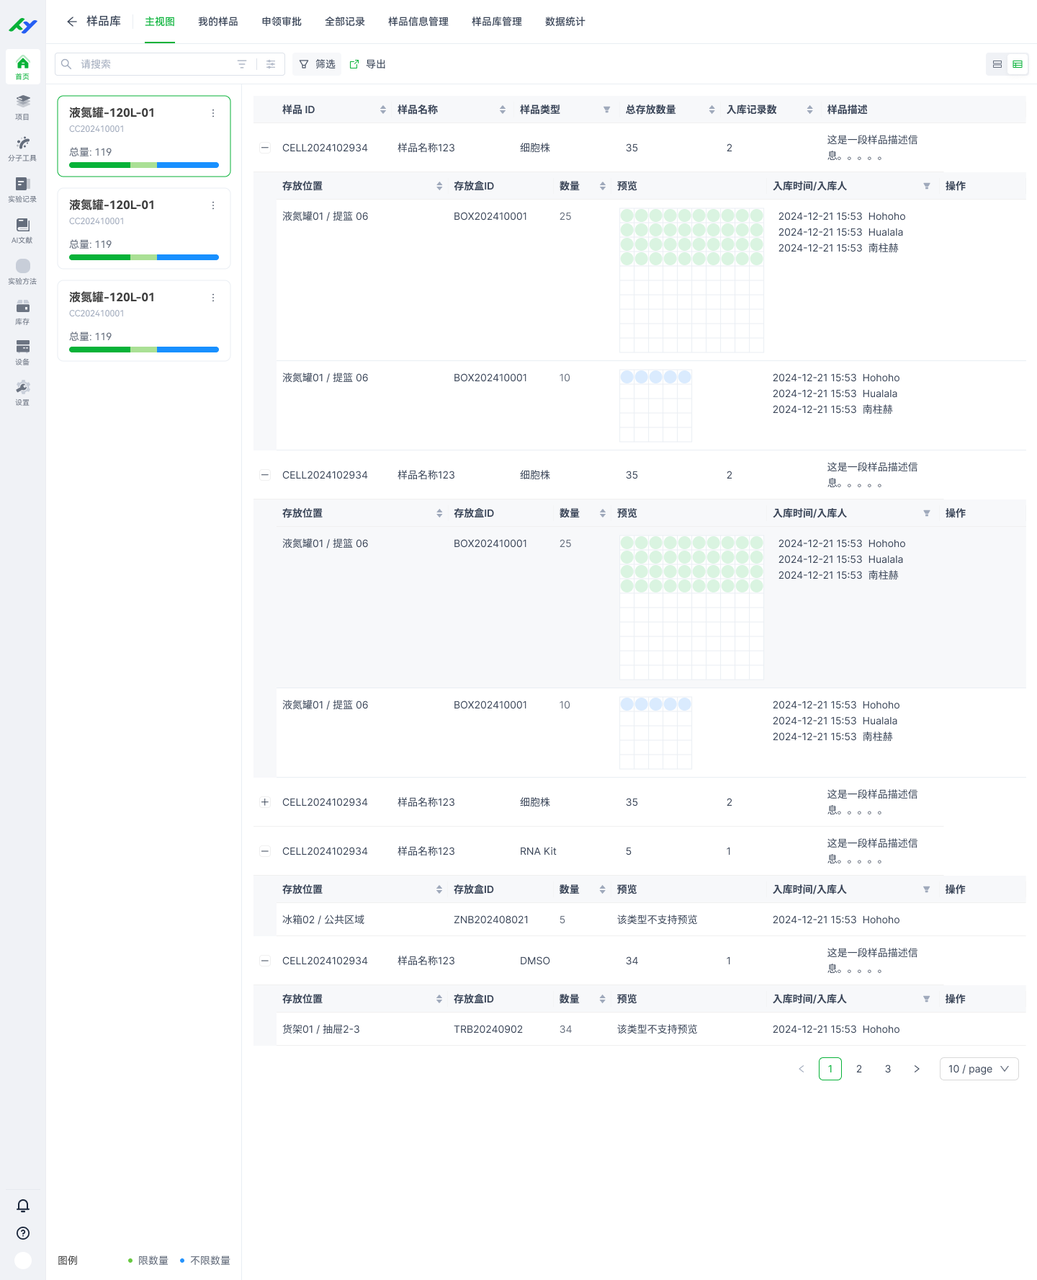Open notifications bell icon
Image resolution: width=1037 pixels, height=1280 pixels.
point(23,1206)
